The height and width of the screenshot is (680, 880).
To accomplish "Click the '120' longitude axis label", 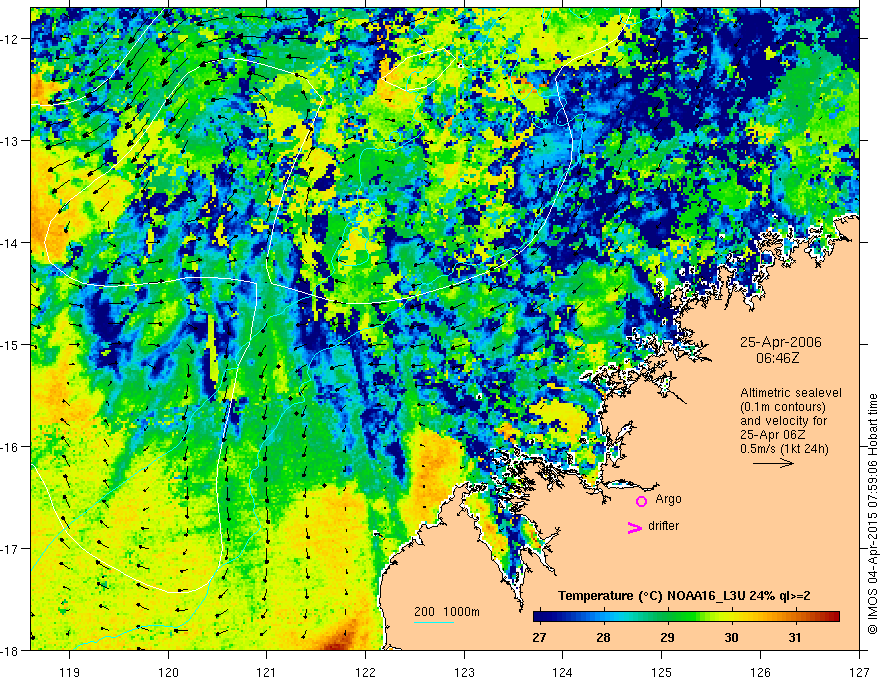I will click(168, 672).
